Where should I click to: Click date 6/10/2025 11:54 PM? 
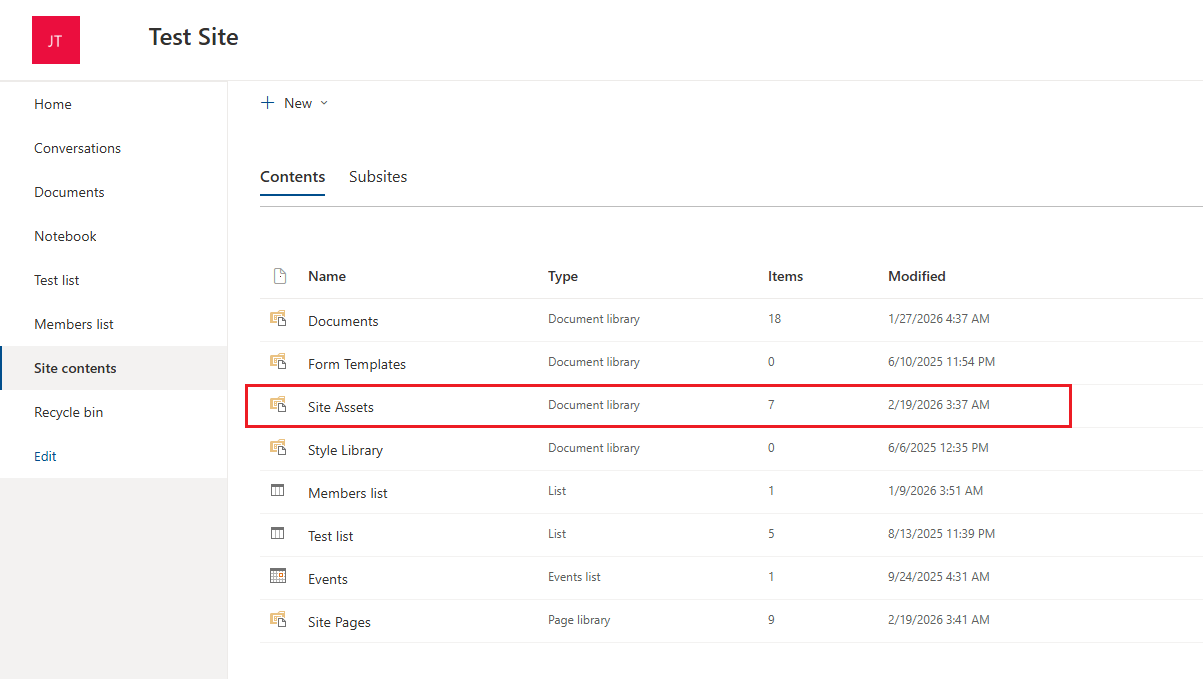pyautogui.click(x=941, y=362)
